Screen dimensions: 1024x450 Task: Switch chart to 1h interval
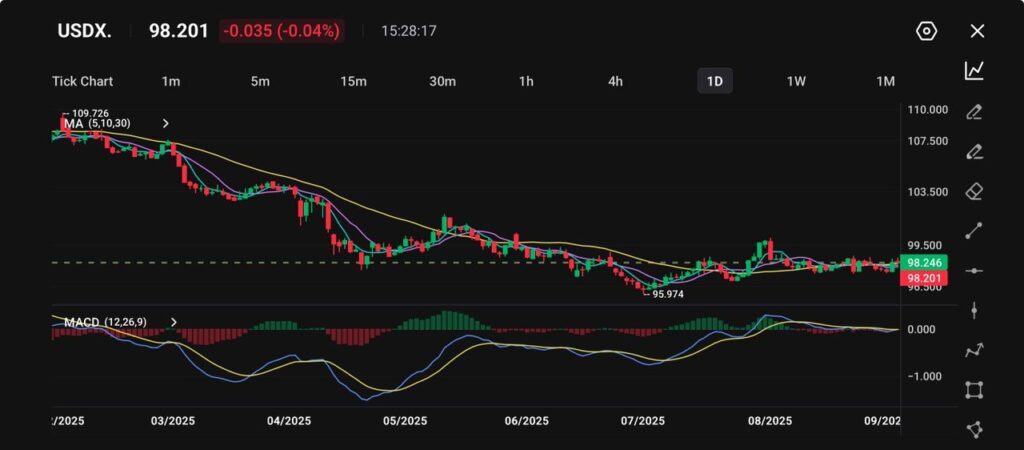pos(526,81)
